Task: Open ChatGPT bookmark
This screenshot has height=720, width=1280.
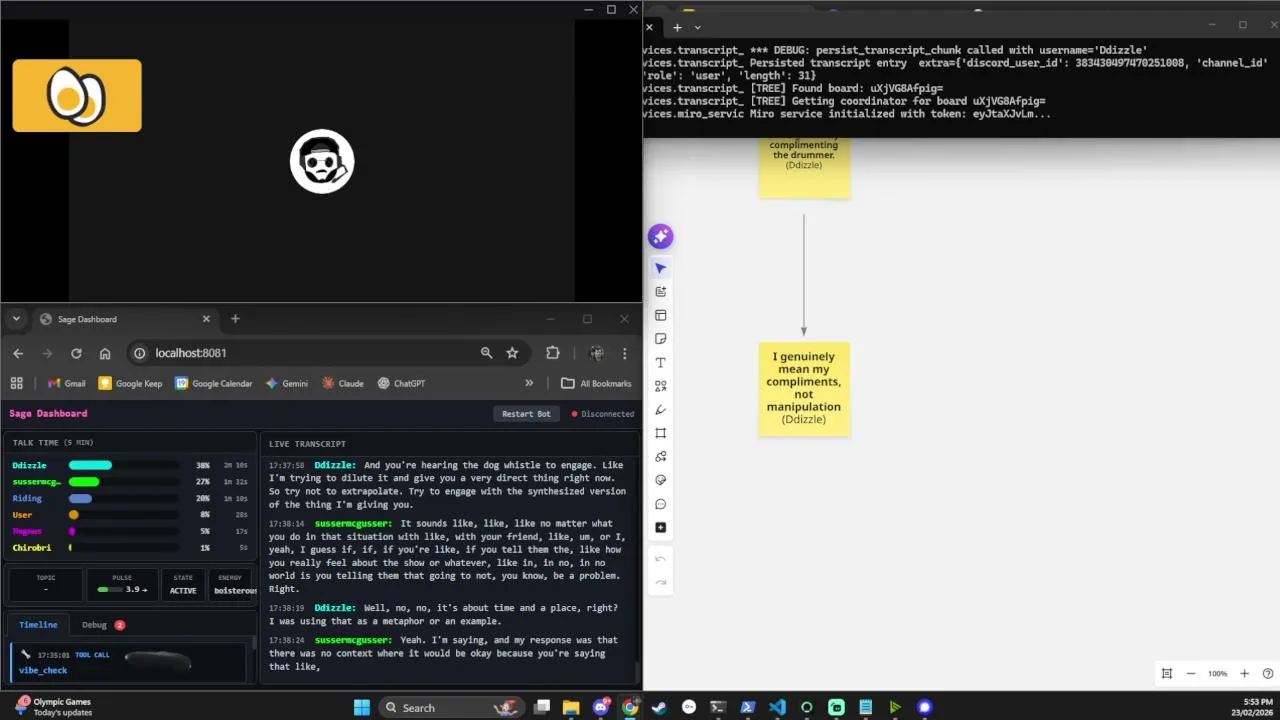Action: click(x=402, y=383)
